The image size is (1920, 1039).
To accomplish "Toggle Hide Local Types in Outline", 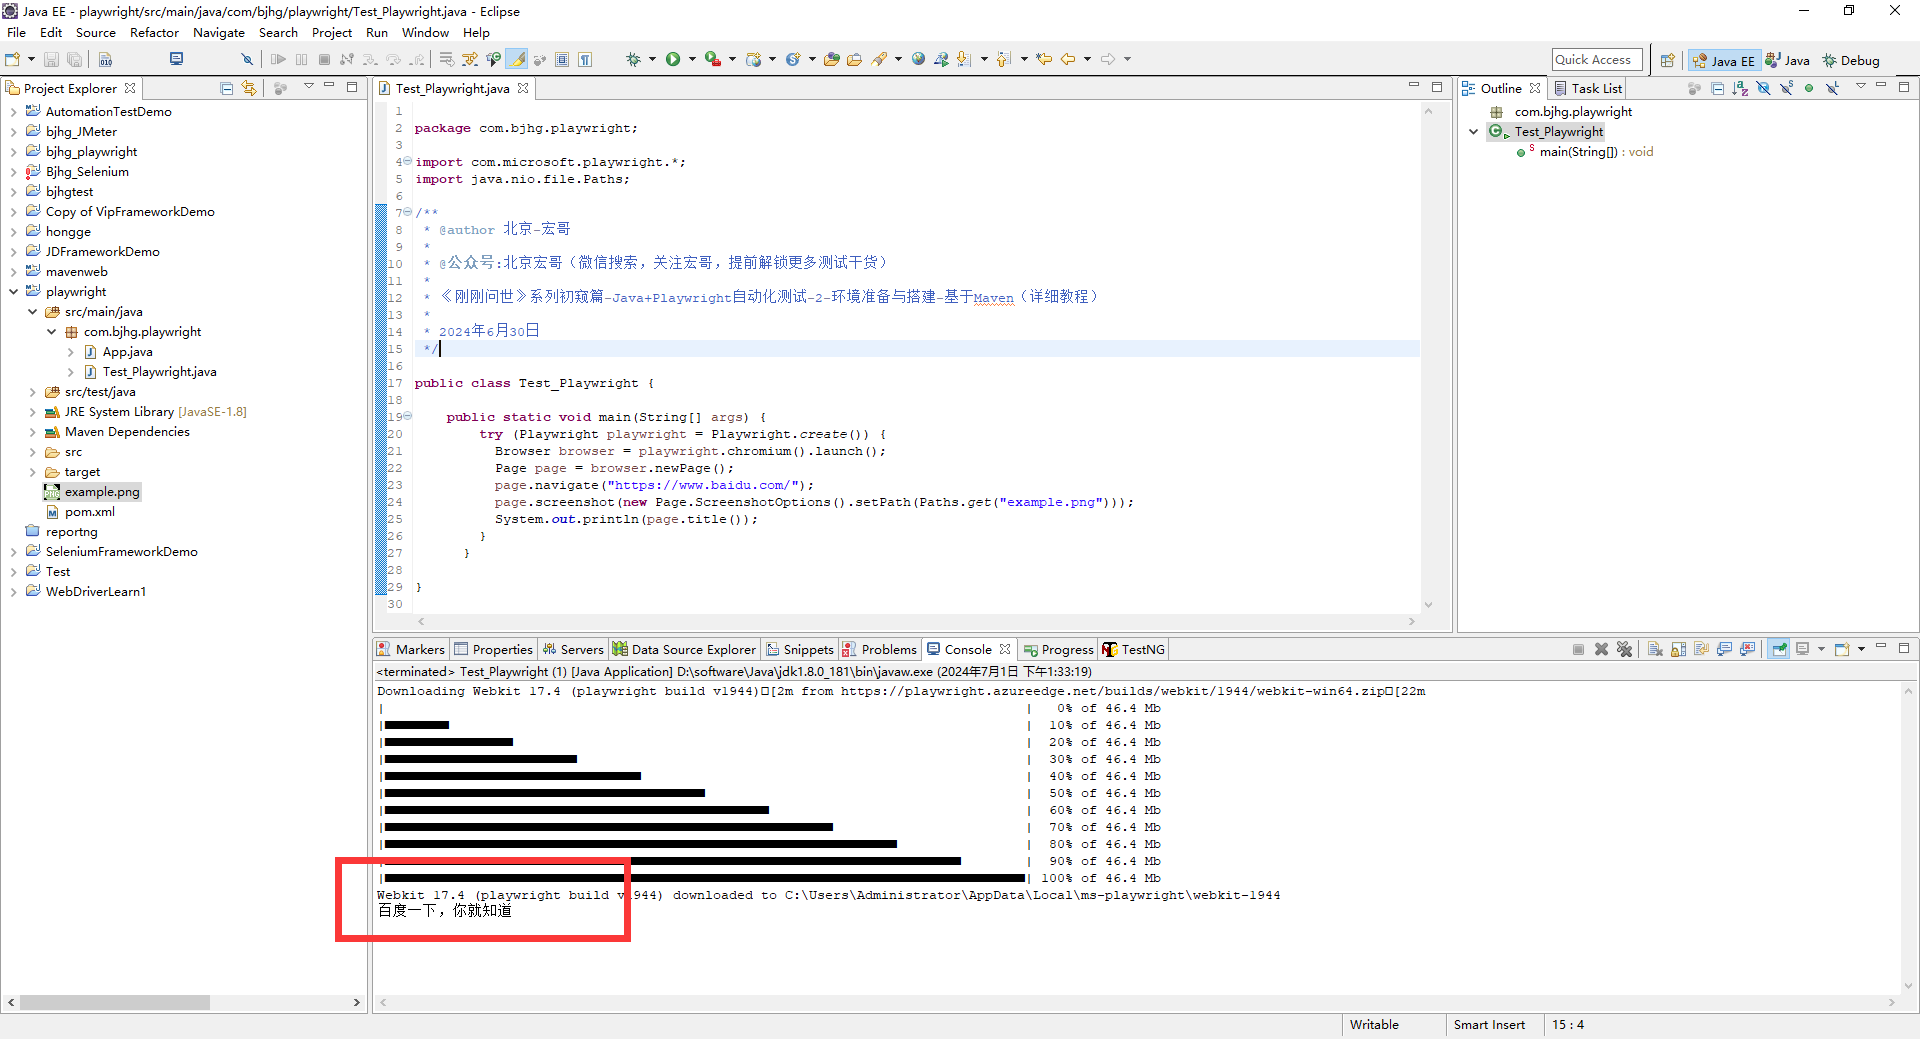I will tap(1832, 88).
